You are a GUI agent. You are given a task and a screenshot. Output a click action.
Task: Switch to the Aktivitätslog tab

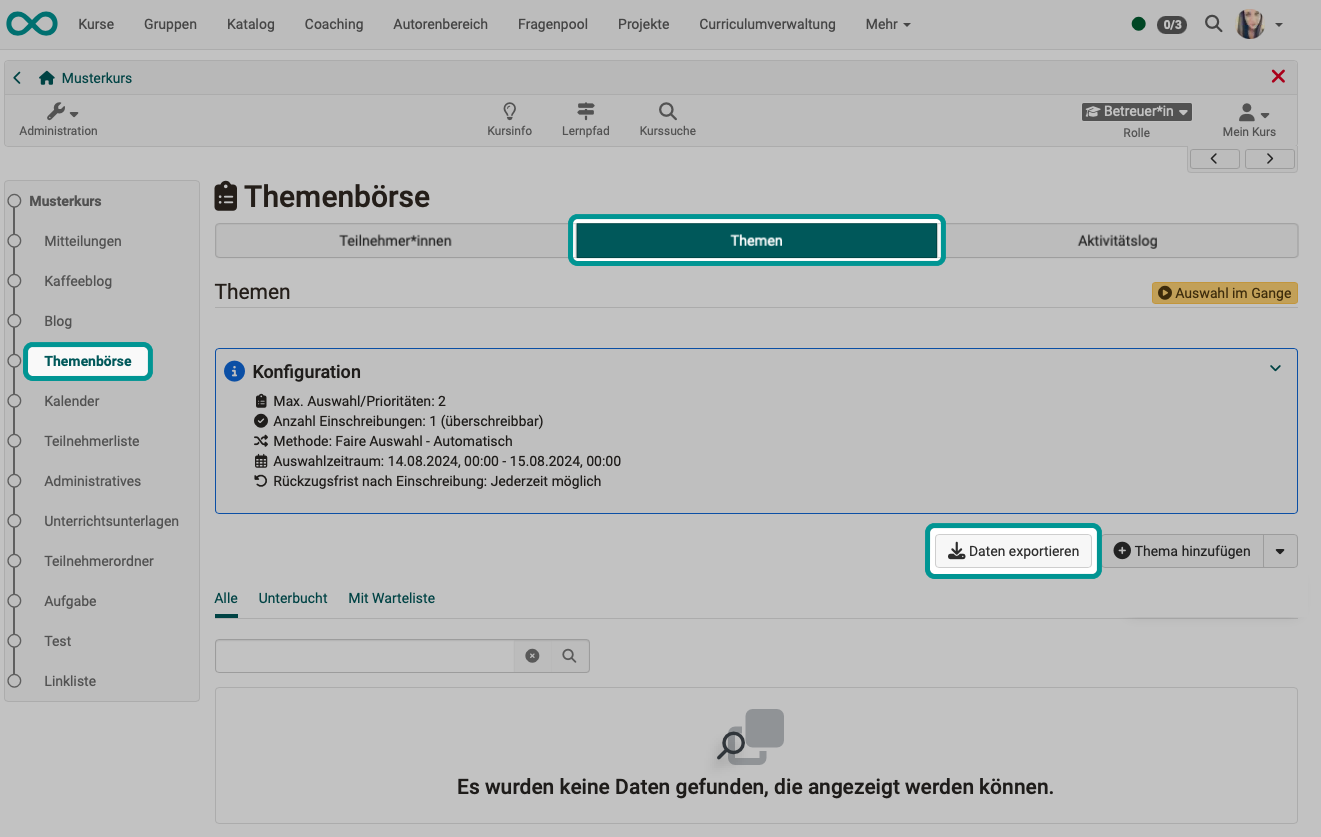pyautogui.click(x=1115, y=240)
